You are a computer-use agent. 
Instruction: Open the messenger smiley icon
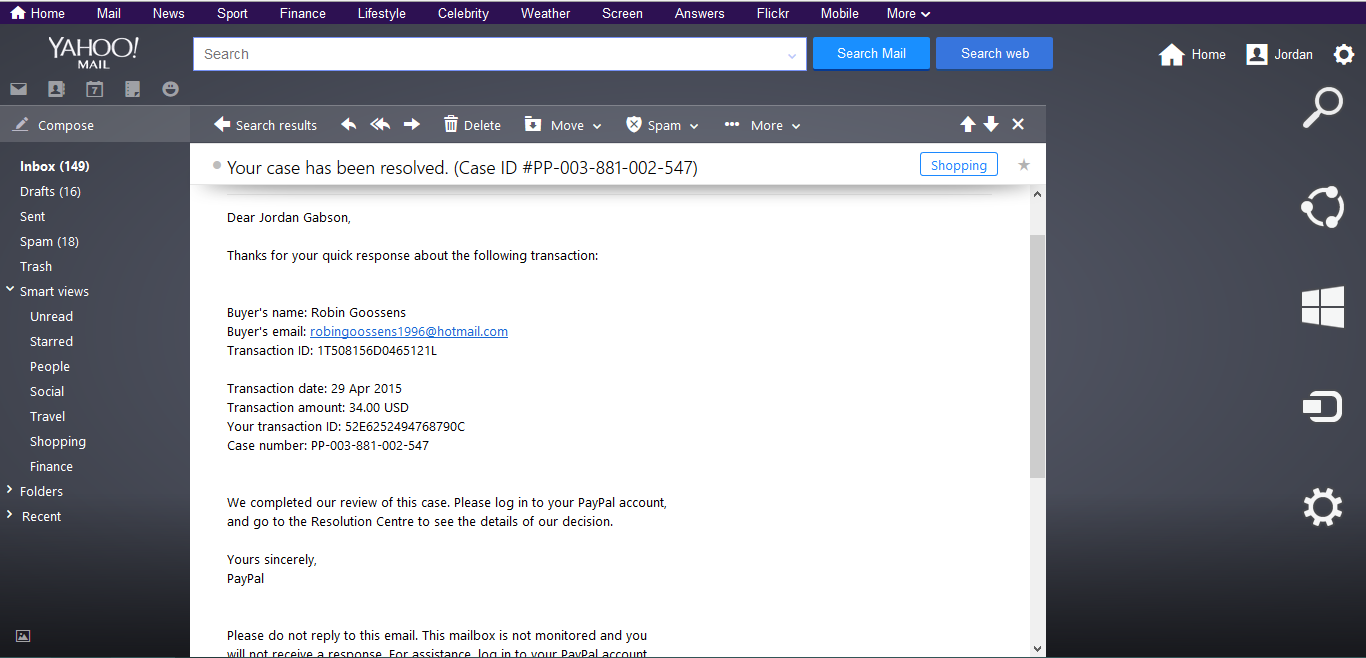tap(170, 89)
